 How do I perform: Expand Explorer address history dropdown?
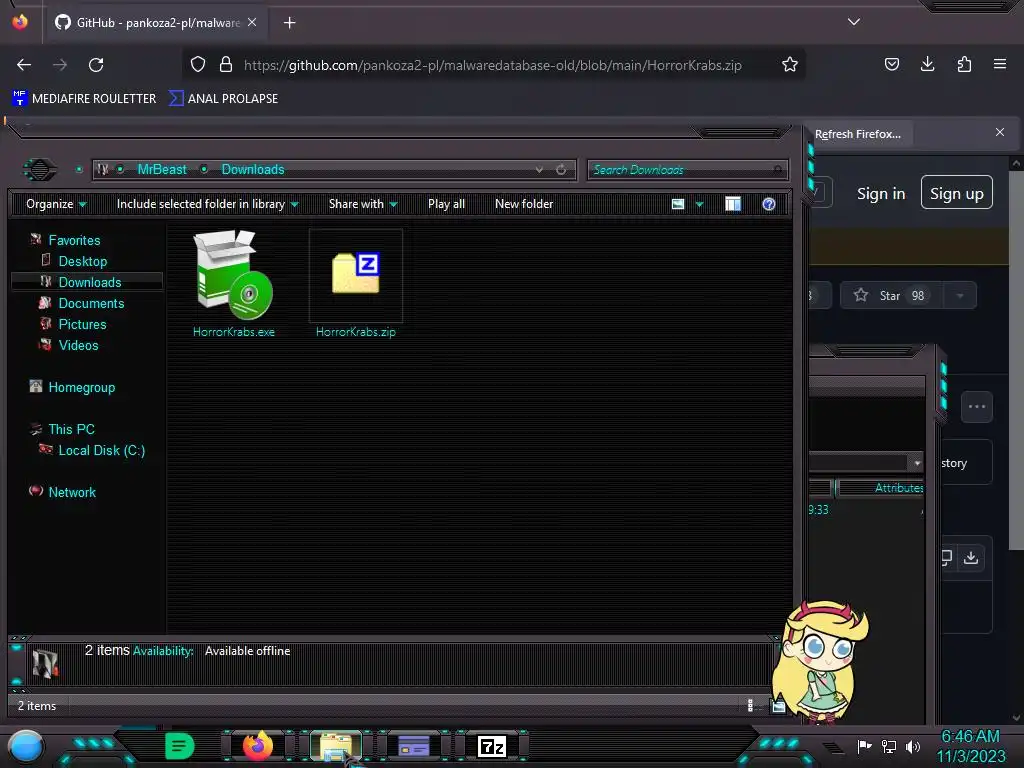pyautogui.click(x=539, y=170)
